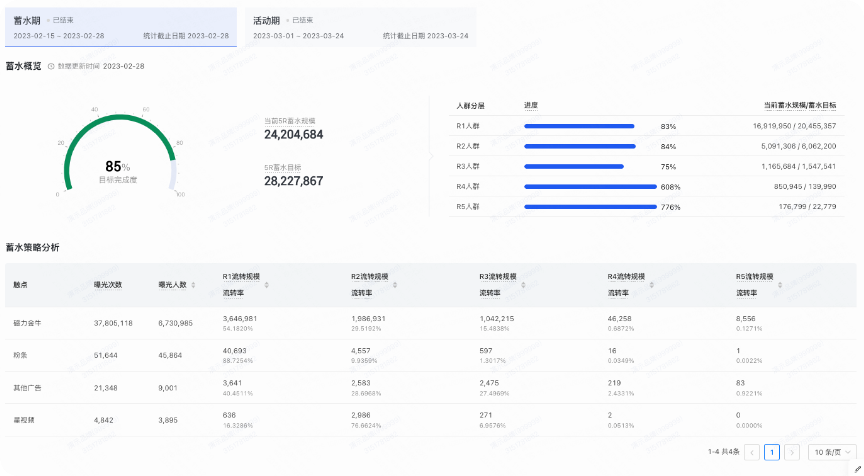Viewport: 864px width, 476px height.
Task: Go to previous page arrow
Action: coord(752,452)
